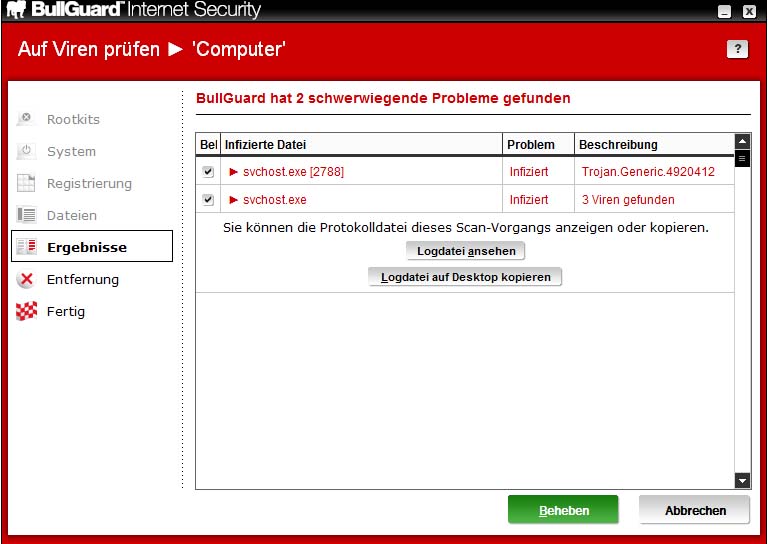The image size is (768, 544).
Task: Click the red X Entfernung icon
Action: coord(27,280)
